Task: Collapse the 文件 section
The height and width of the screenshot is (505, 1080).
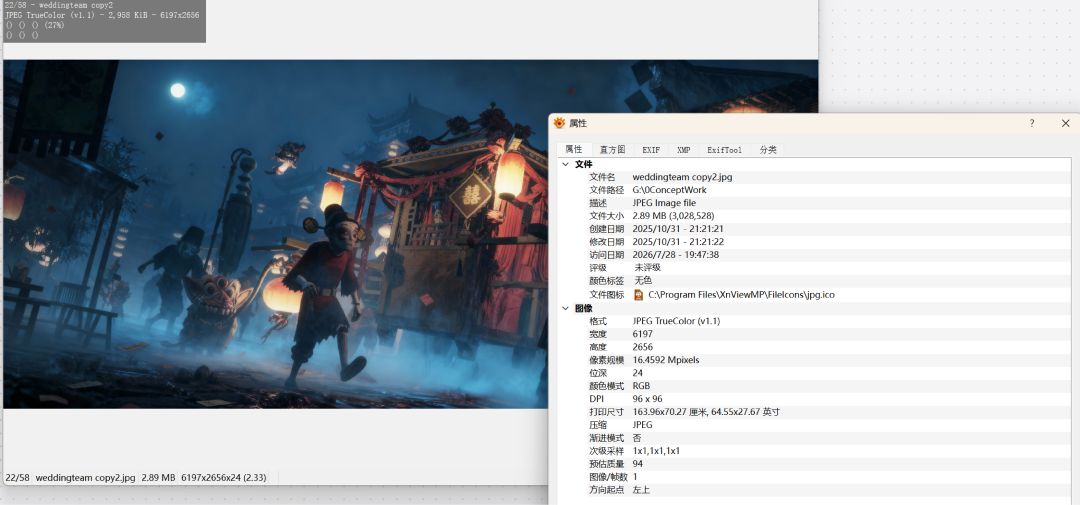Action: (565, 164)
